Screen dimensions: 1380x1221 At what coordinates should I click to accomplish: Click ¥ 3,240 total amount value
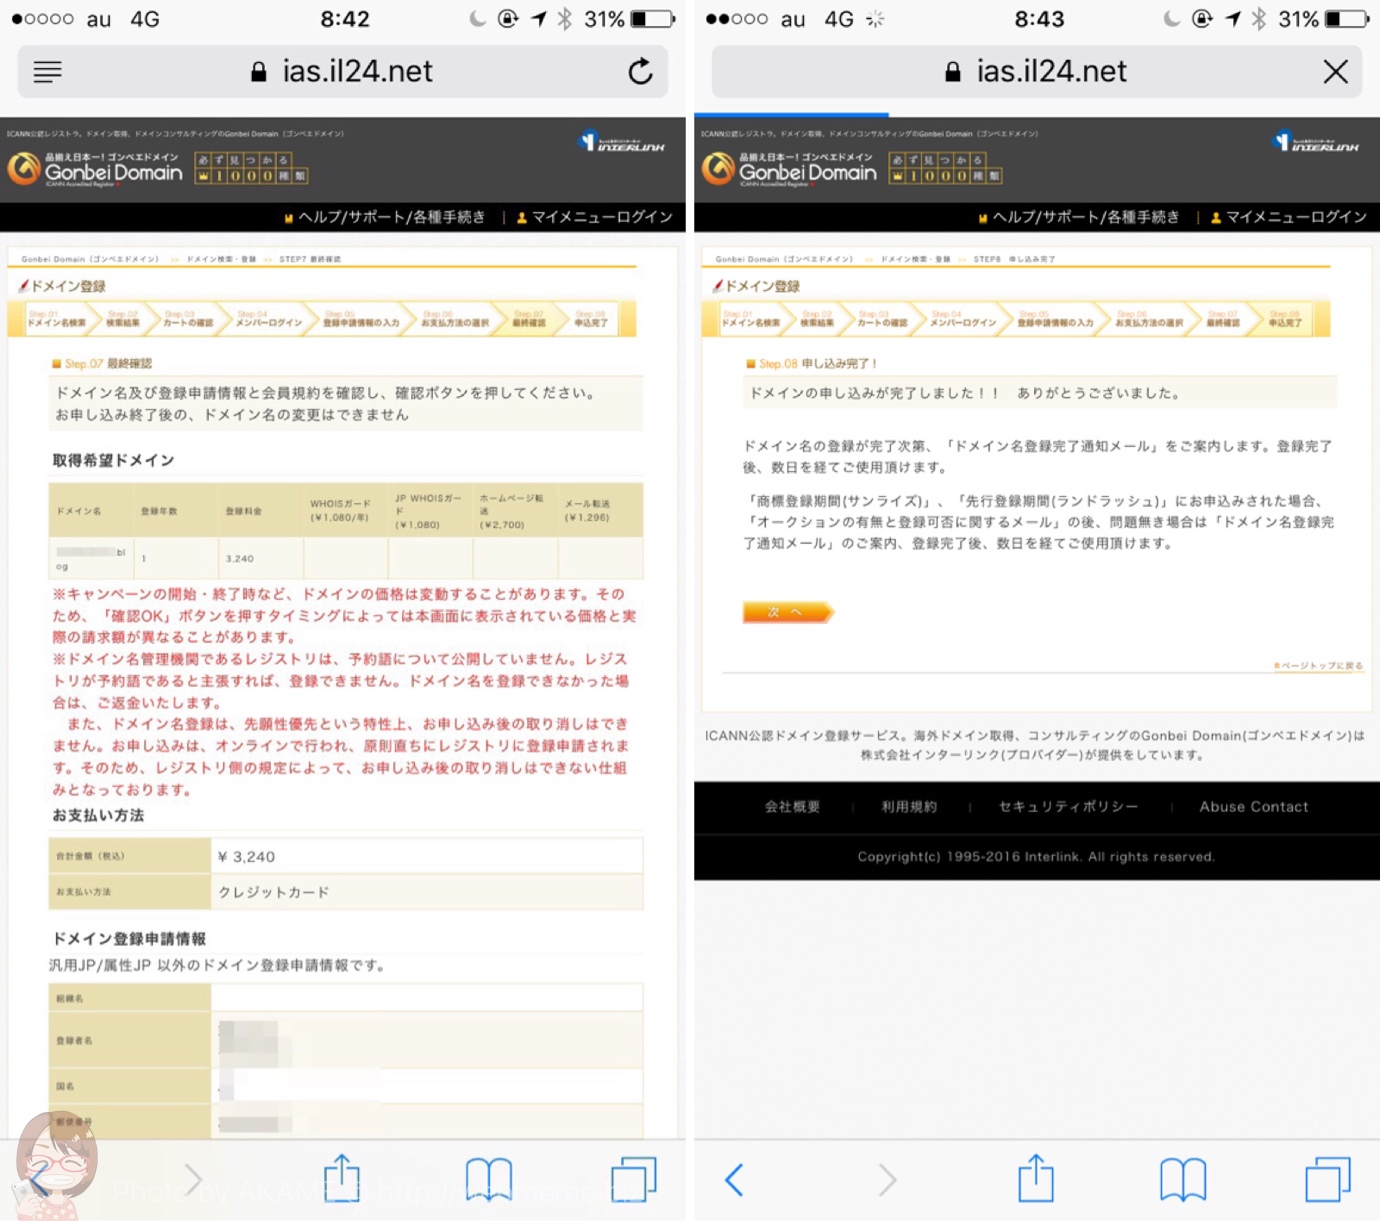click(246, 857)
